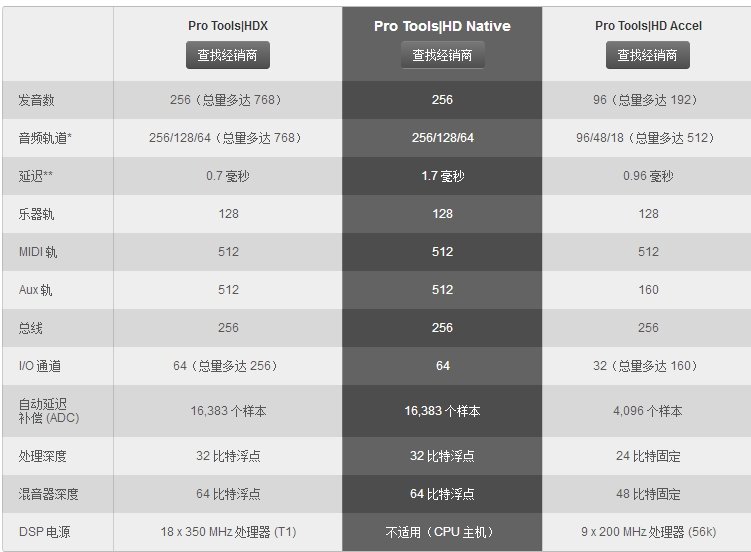Click the DSP 电源 row label
Image resolution: width=751 pixels, height=552 pixels.
45,532
